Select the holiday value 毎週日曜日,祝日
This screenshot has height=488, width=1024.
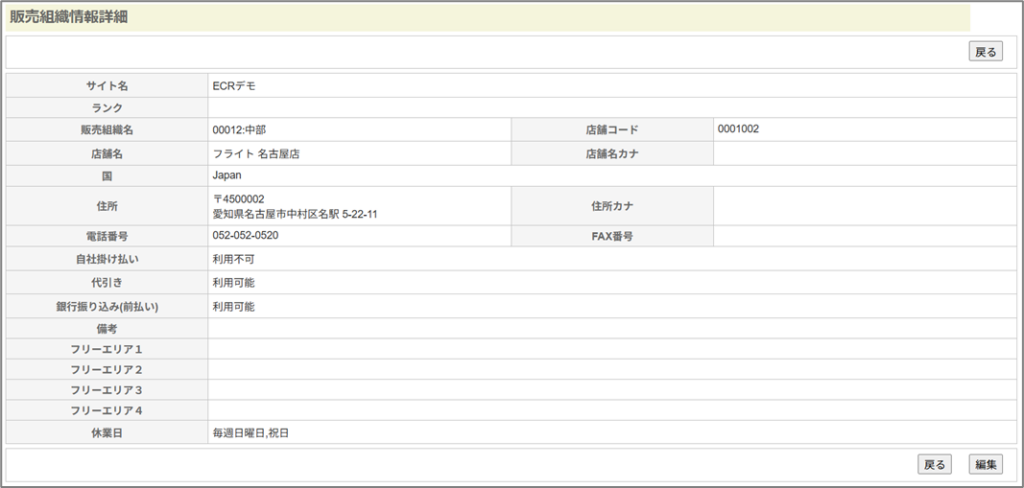pos(256,434)
